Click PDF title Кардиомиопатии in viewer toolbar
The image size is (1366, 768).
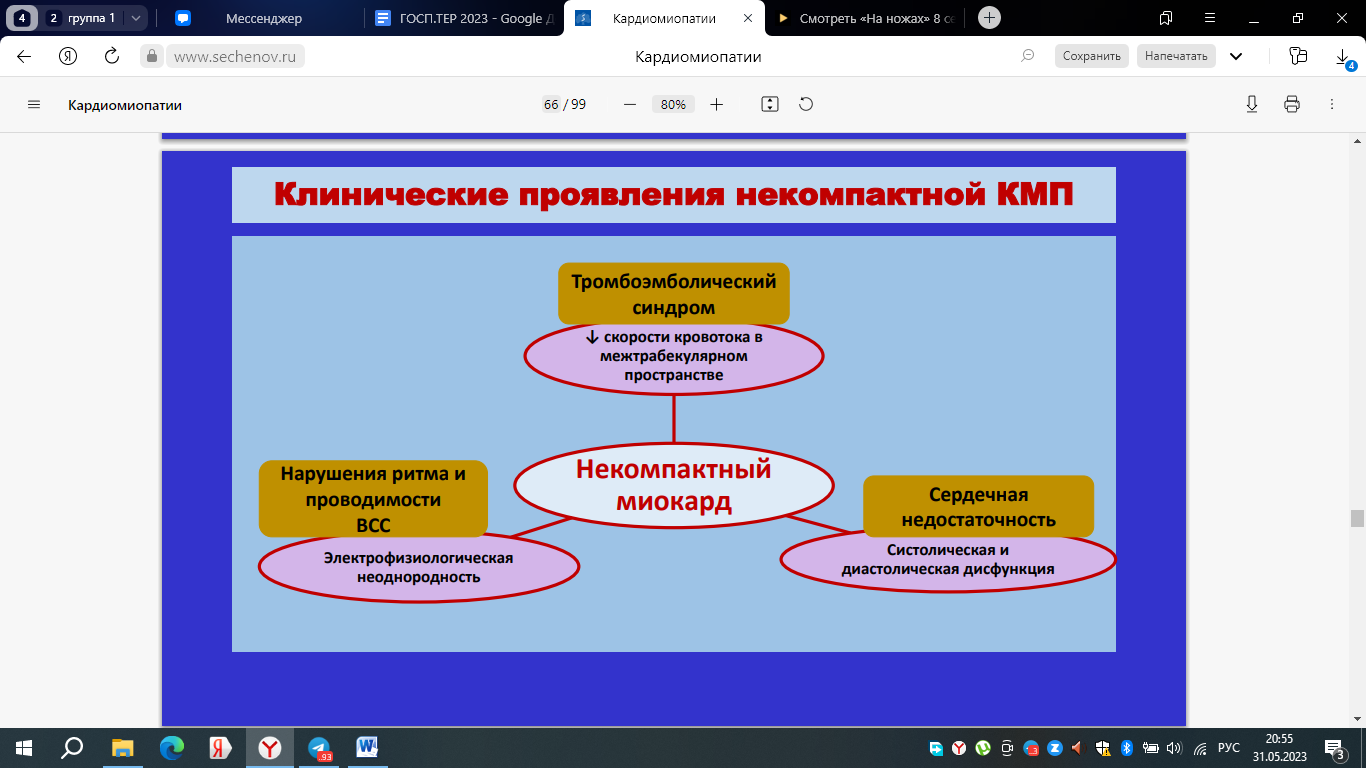[x=125, y=105]
